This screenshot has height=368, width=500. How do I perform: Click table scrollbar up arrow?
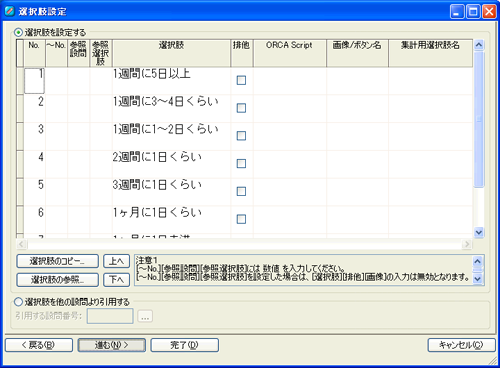coord(479,45)
